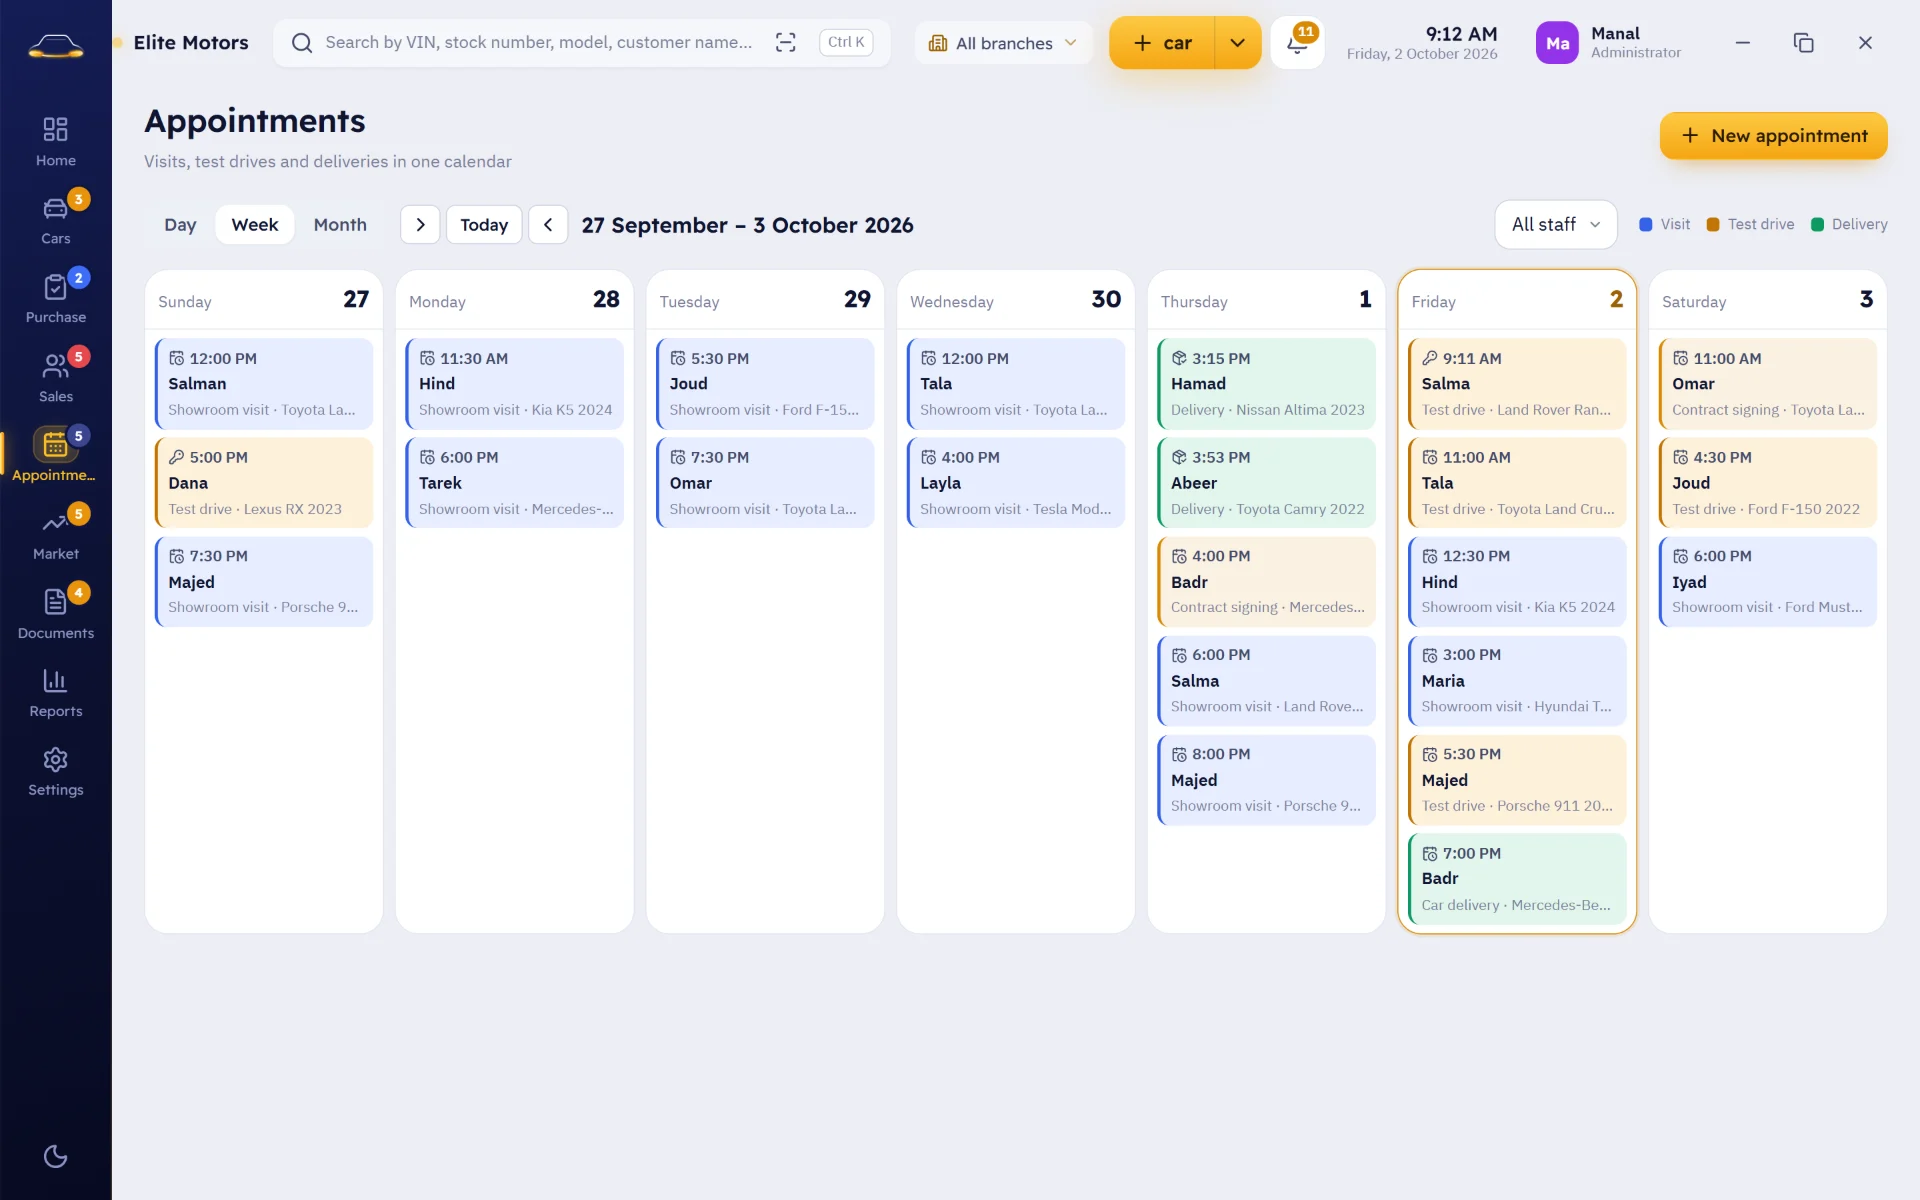
Task: Open Dana's 5:00 PM Lexus test drive
Action: [264, 483]
